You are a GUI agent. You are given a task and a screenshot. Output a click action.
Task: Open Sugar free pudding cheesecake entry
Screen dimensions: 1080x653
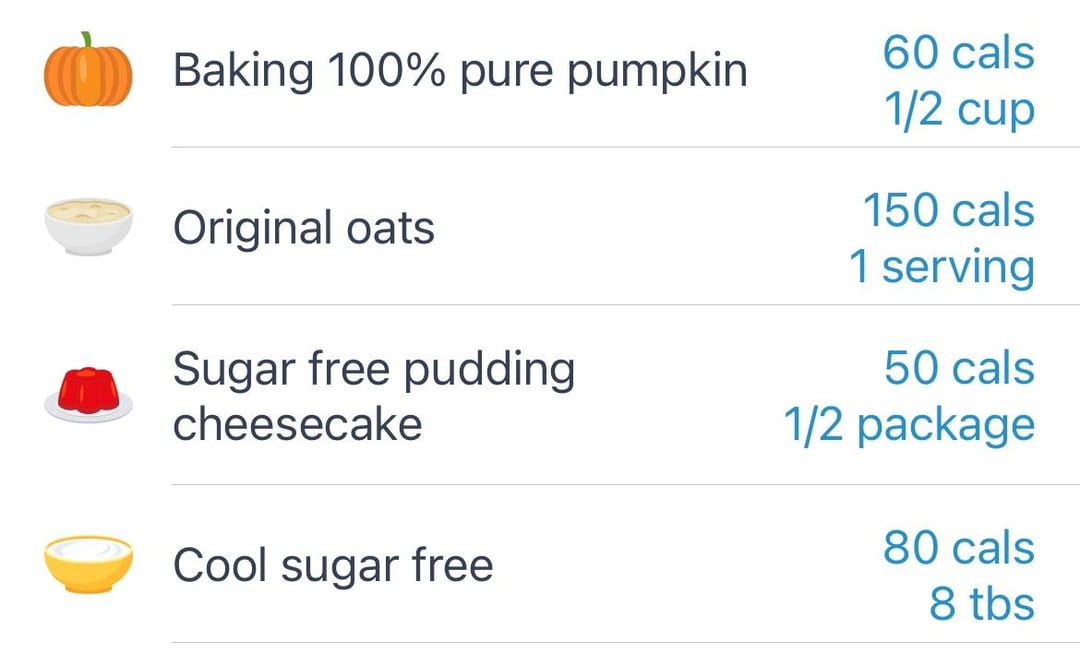[x=540, y=395]
